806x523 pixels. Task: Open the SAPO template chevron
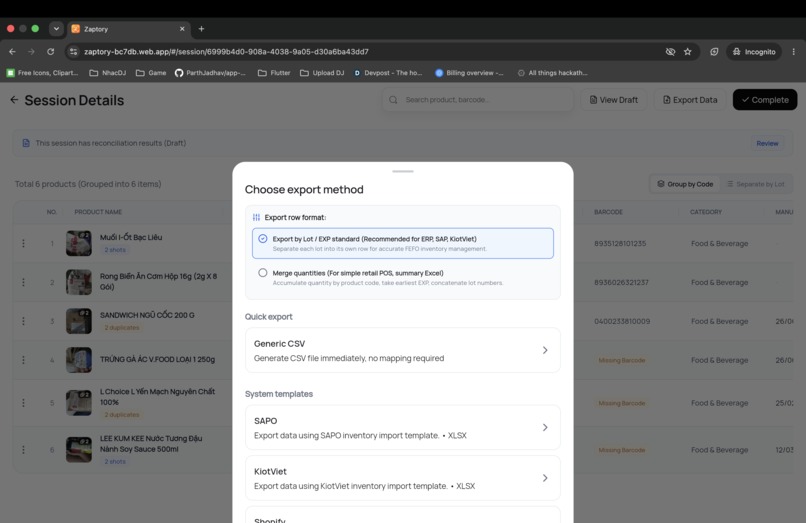(545, 427)
